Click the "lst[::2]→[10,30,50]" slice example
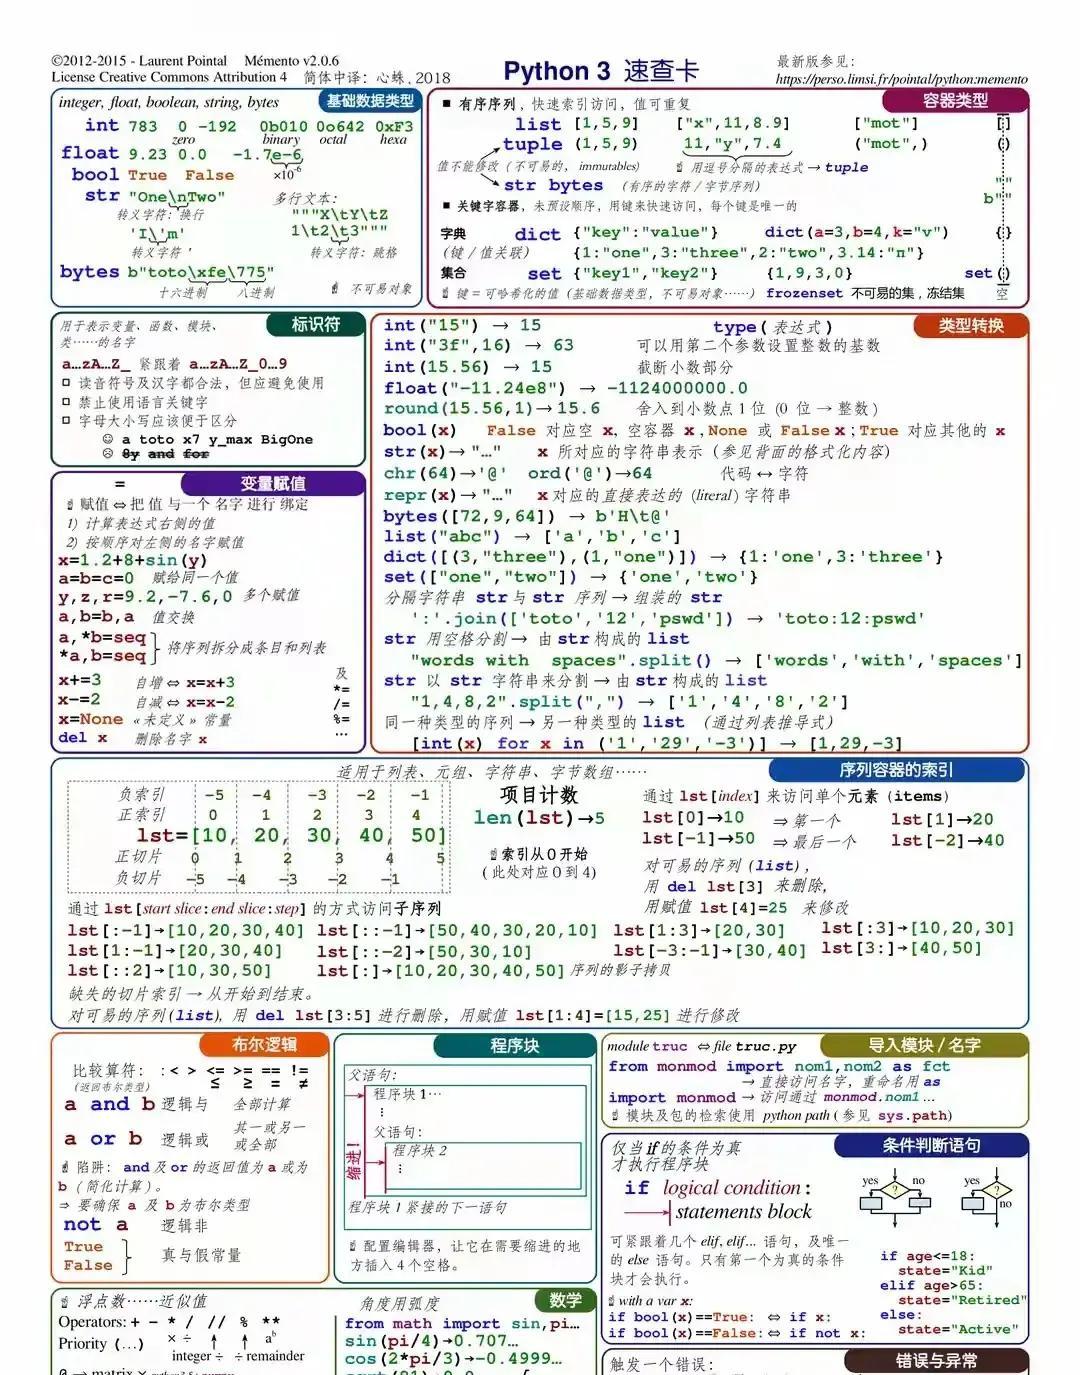Image resolution: width=1080 pixels, height=1375 pixels. [169, 970]
